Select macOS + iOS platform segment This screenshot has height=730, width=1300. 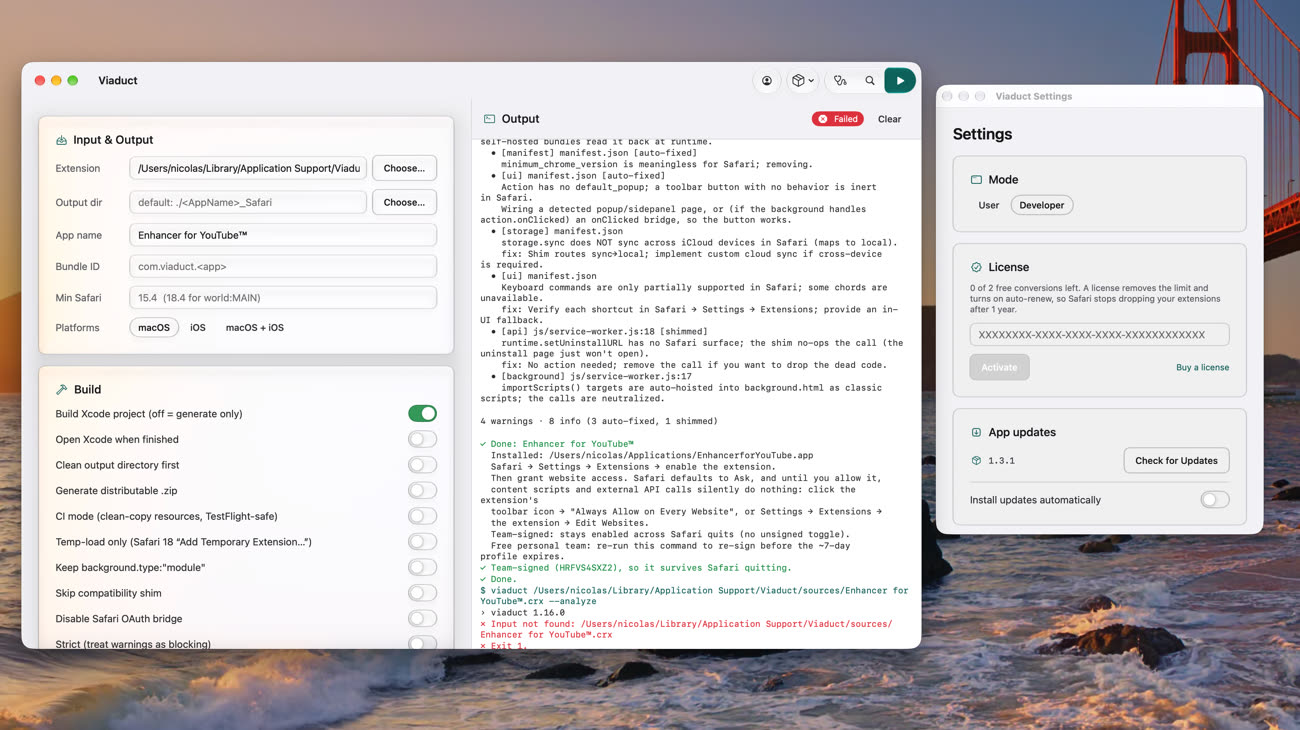coord(255,327)
